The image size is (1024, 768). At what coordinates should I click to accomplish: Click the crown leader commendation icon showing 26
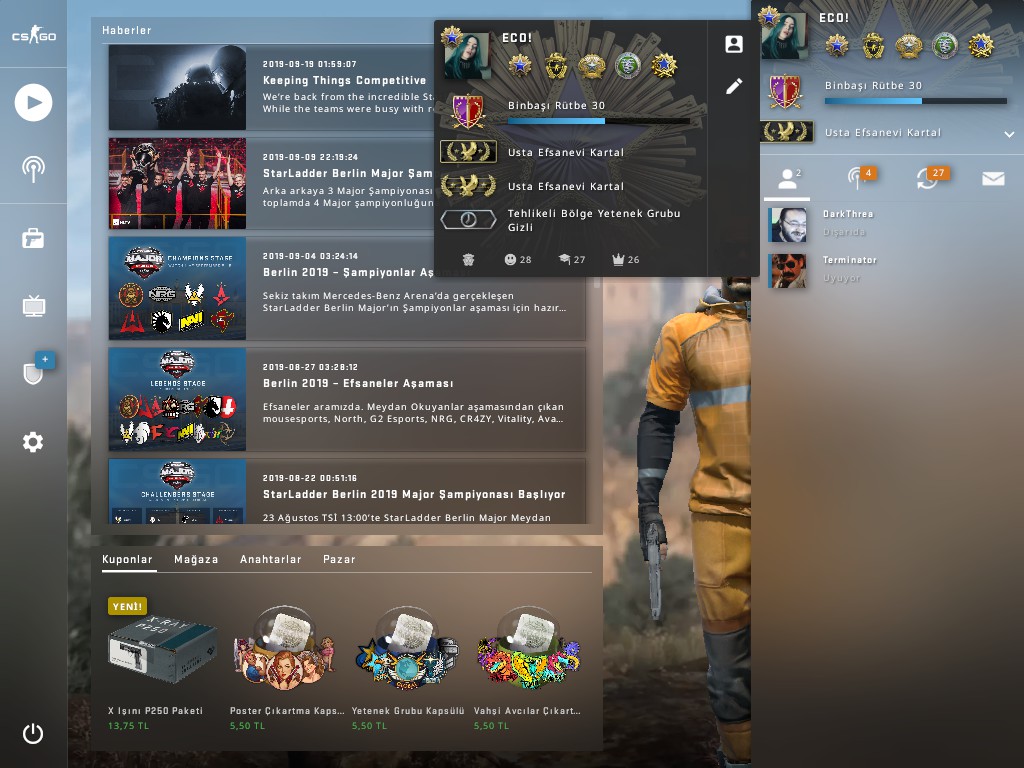click(626, 259)
